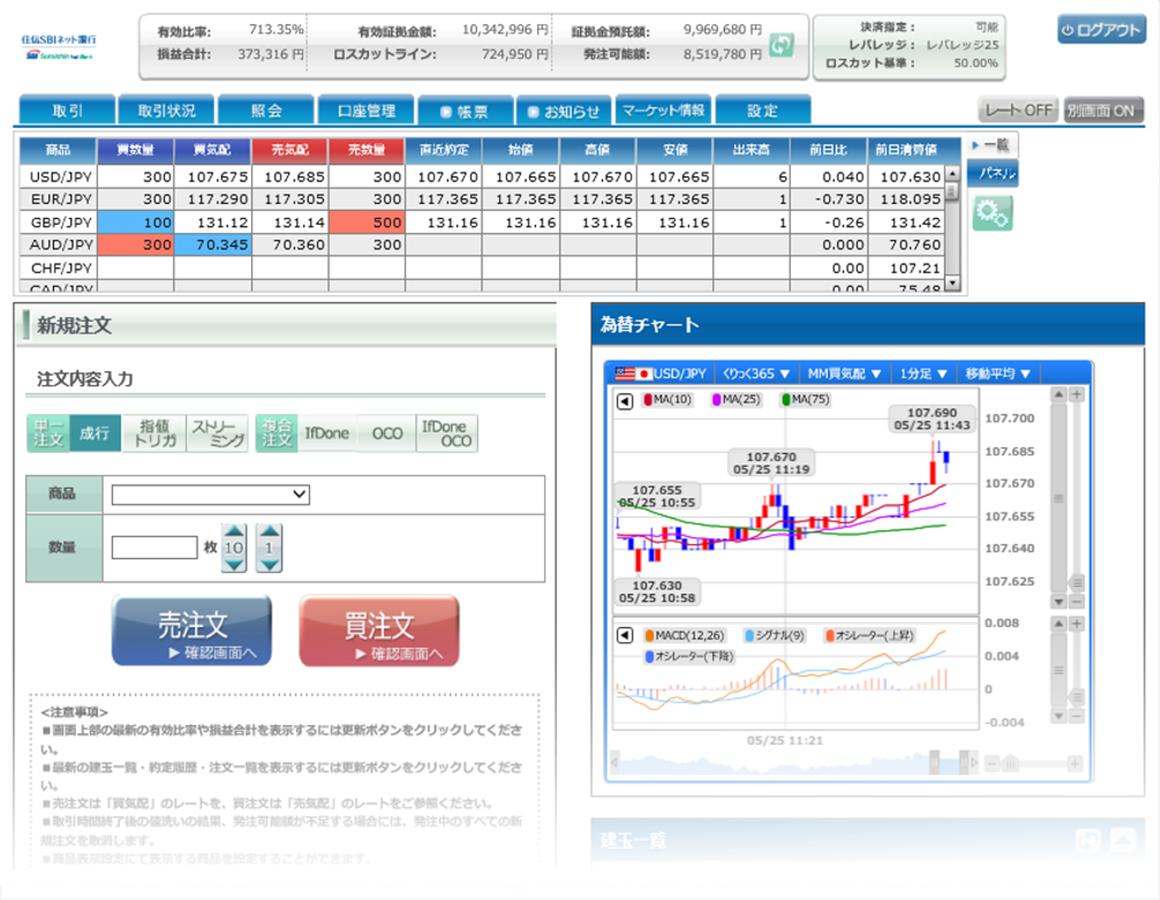Screen dimensions: 1160x900
Task: Switch to パネル view
Action: coord(992,173)
